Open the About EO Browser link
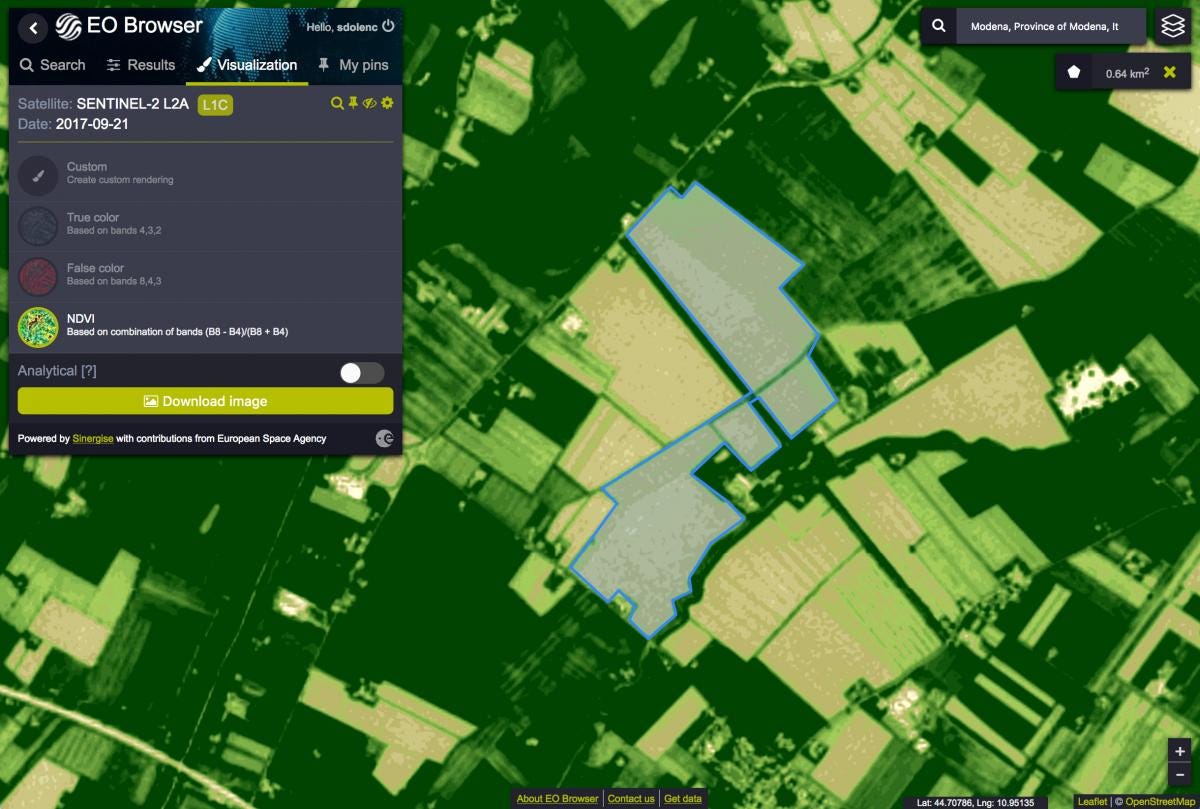Viewport: 1200px width, 809px height. (x=558, y=798)
